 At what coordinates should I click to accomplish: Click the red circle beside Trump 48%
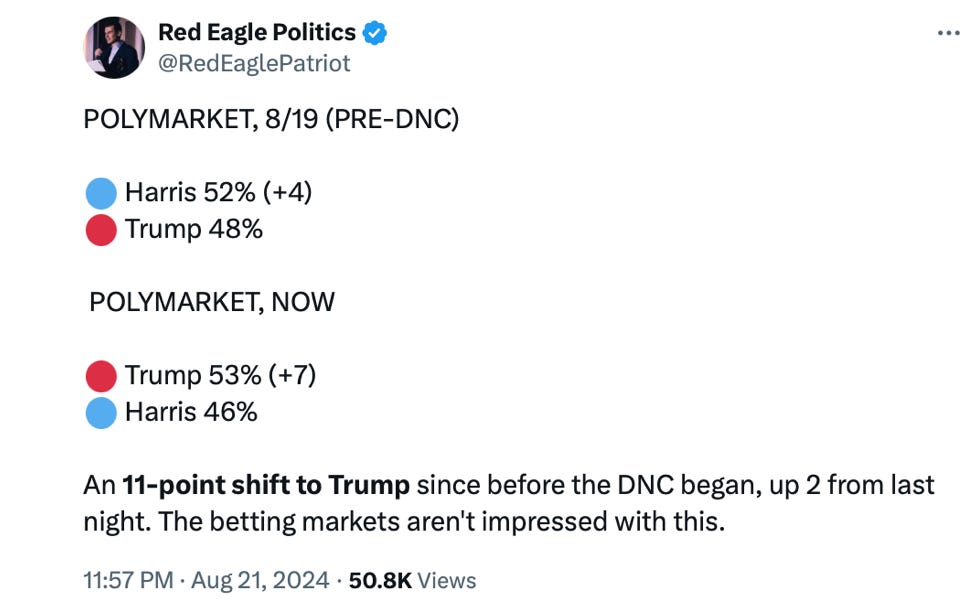(101, 230)
